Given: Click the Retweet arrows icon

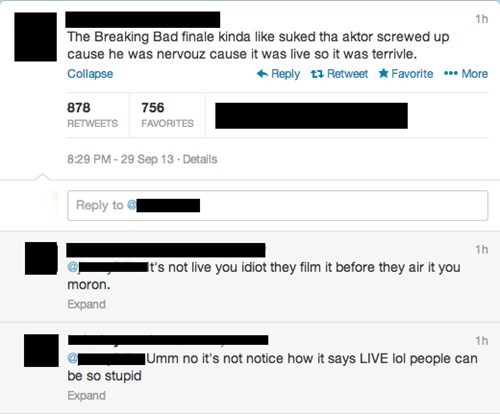Looking at the screenshot, I should click(x=317, y=74).
